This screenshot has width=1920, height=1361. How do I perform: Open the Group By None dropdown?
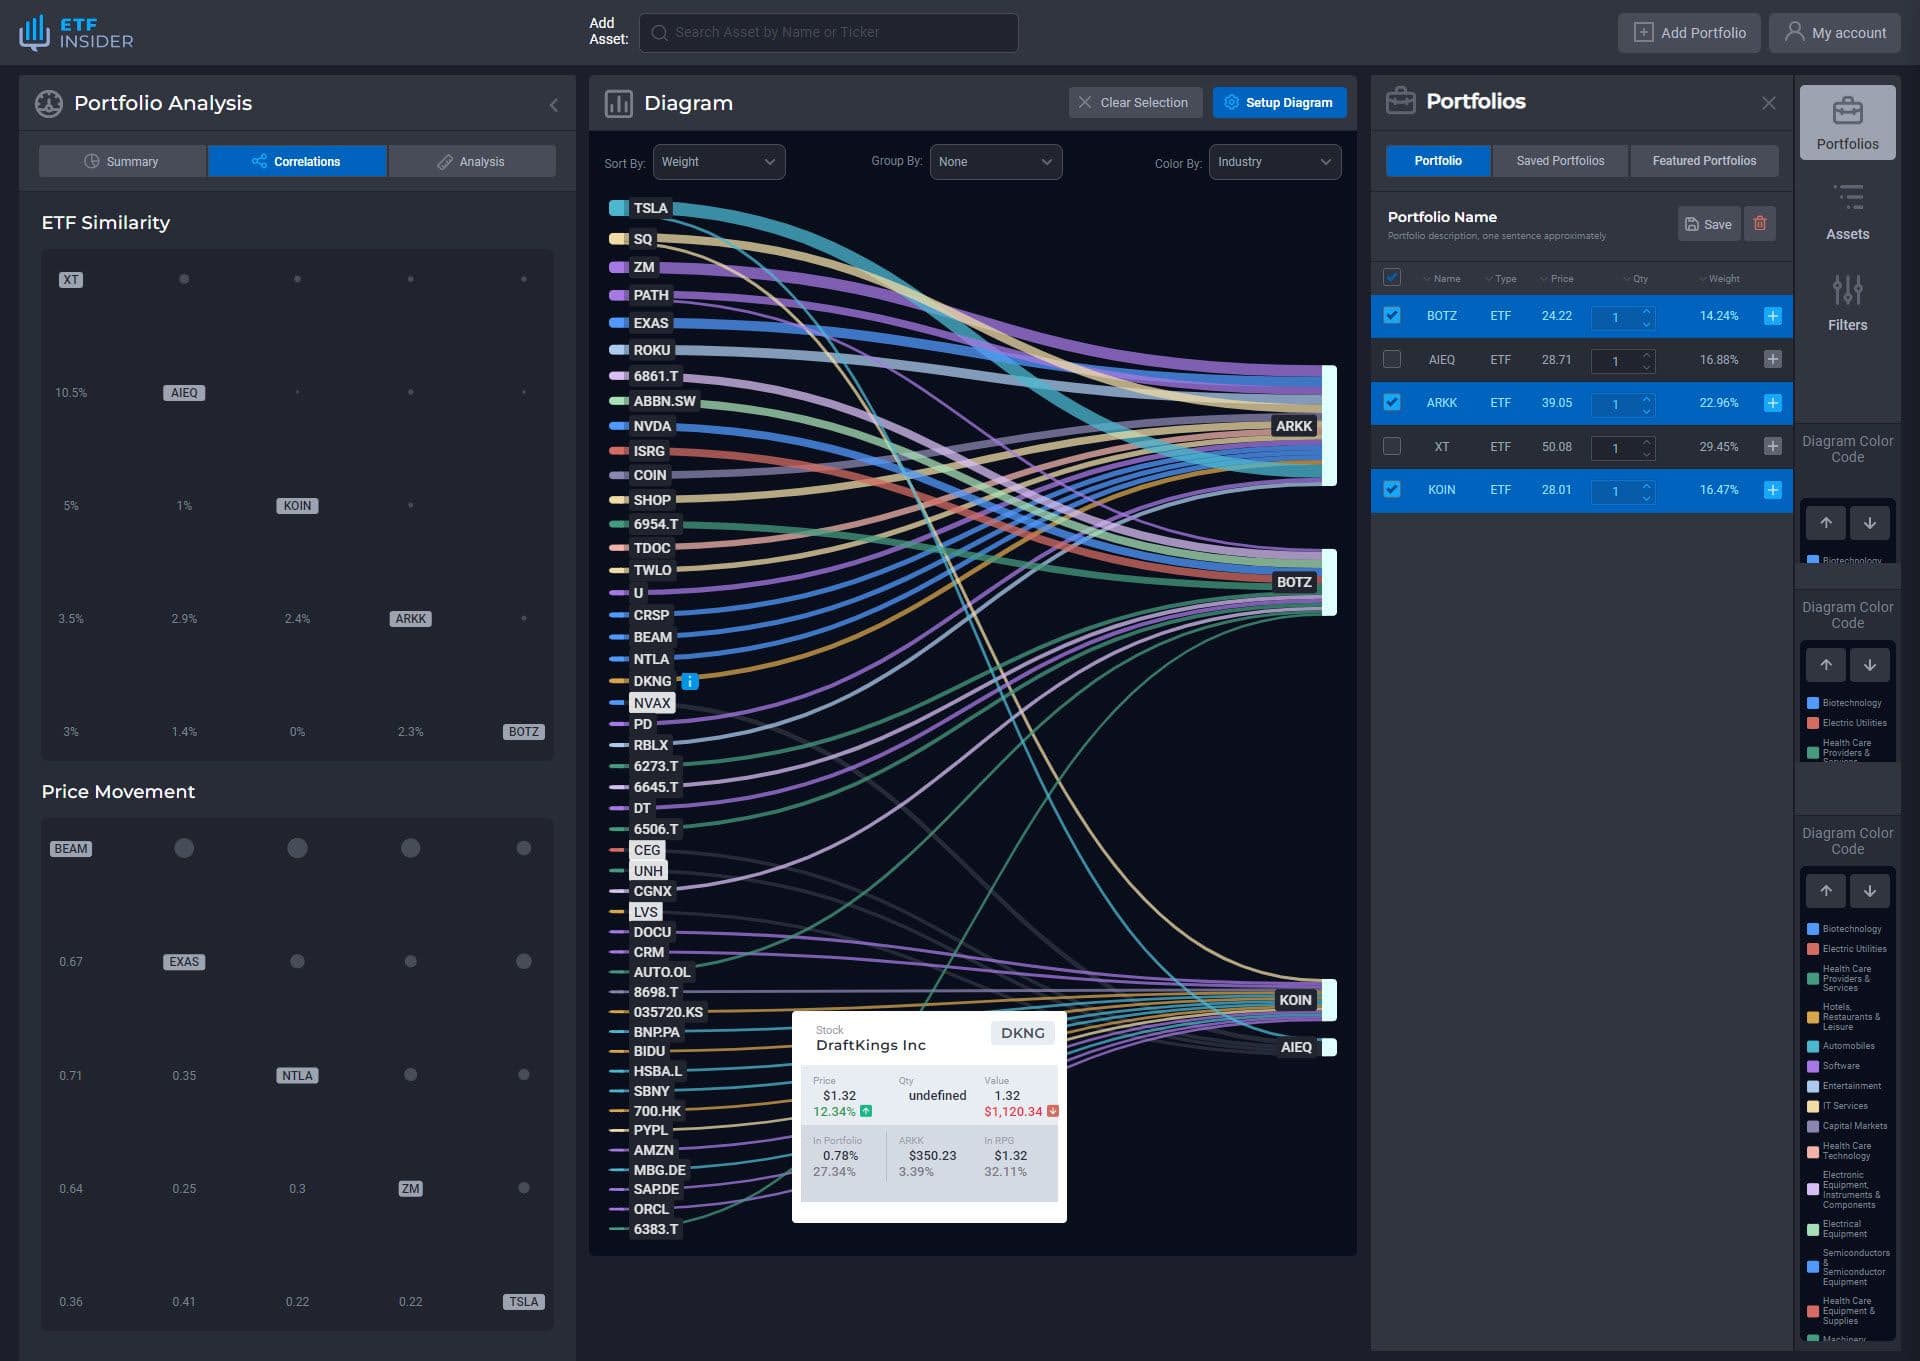click(995, 162)
